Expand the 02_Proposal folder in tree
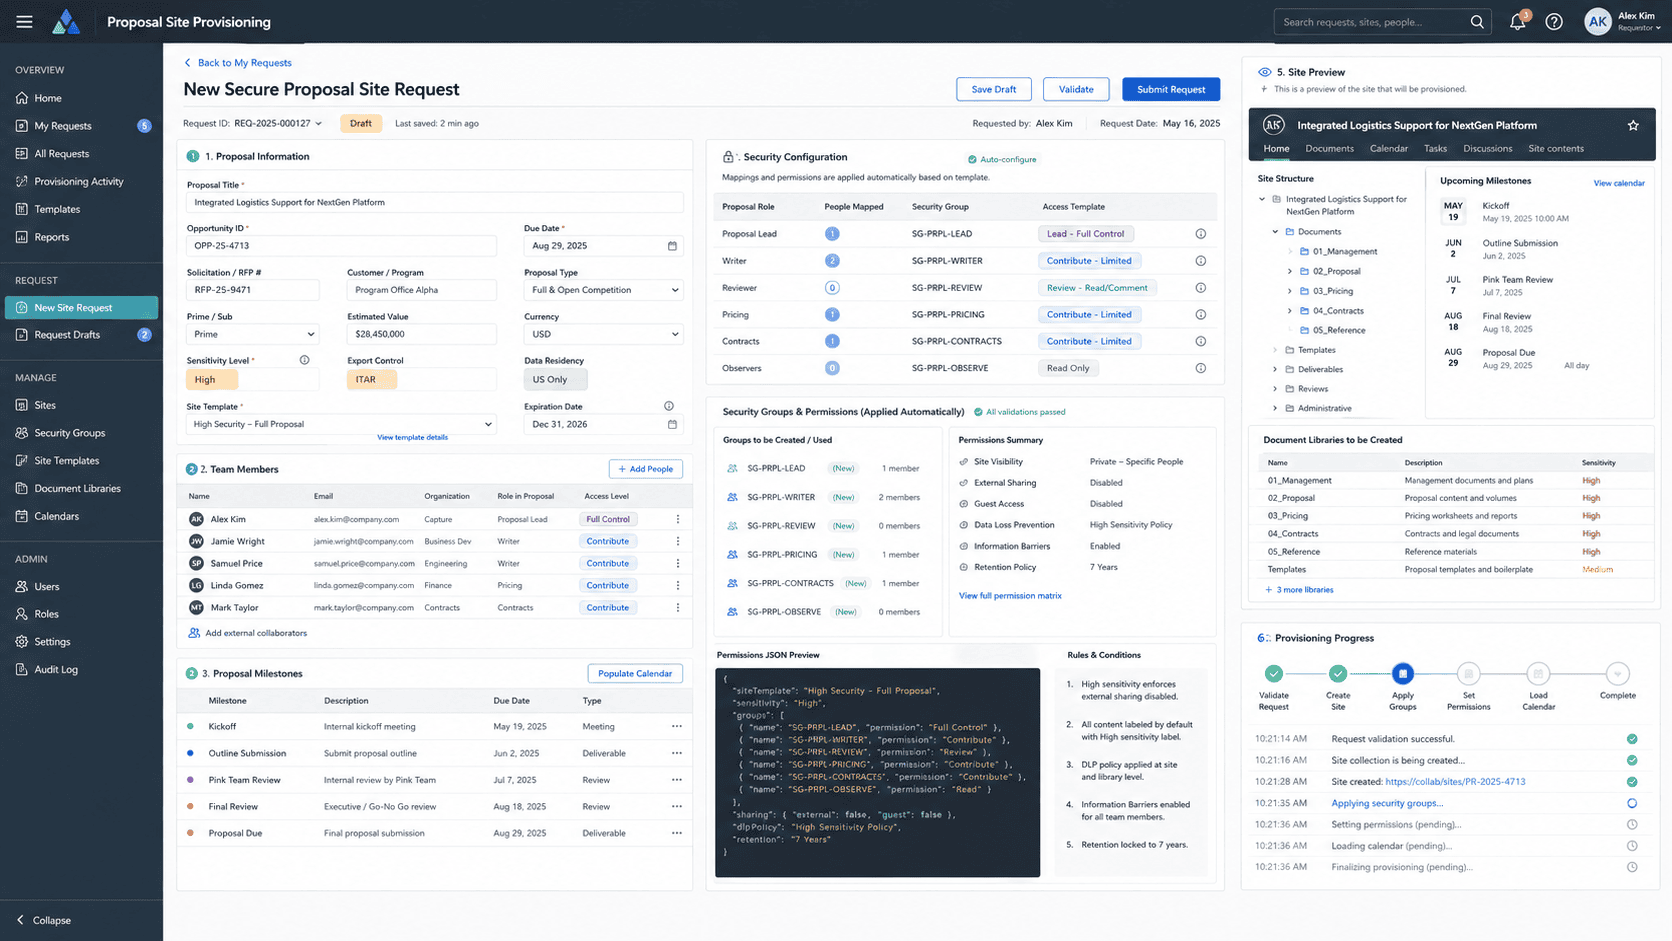The height and width of the screenshot is (941, 1672). click(1290, 271)
